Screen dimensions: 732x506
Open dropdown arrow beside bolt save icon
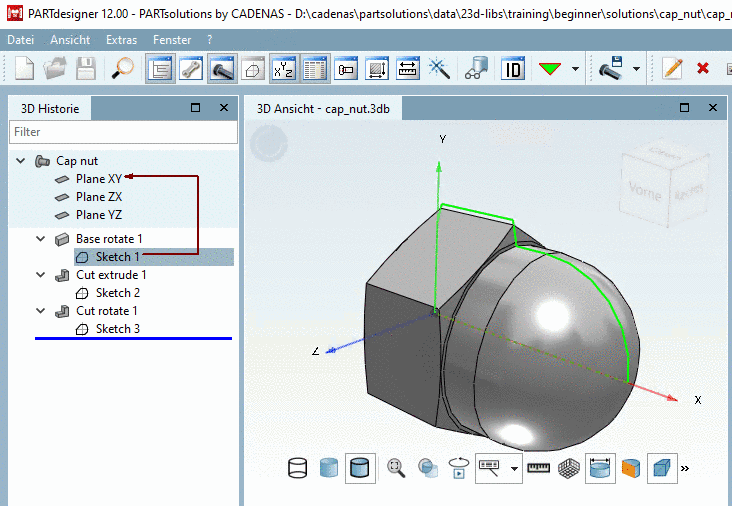tap(636, 69)
